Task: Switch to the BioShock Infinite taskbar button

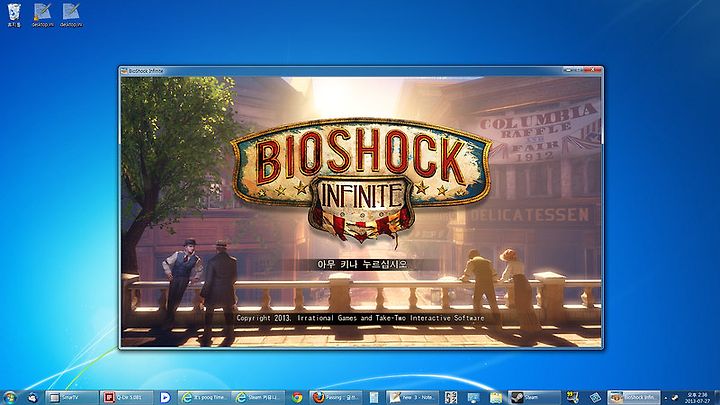Action: pyautogui.click(x=634, y=397)
